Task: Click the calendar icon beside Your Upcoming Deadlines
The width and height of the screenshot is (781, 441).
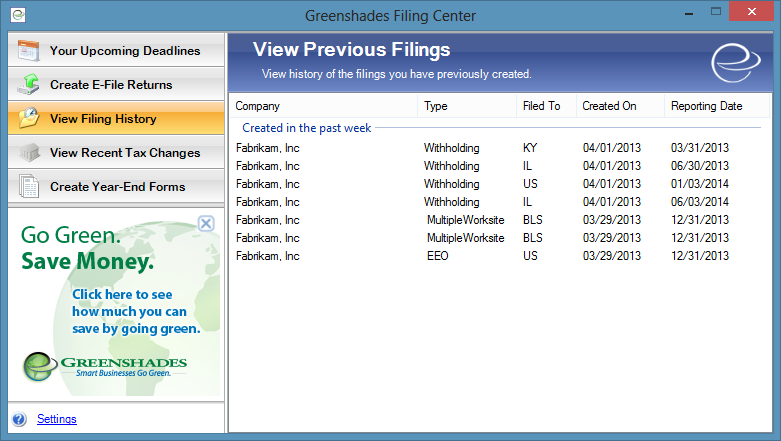Action: (x=28, y=51)
